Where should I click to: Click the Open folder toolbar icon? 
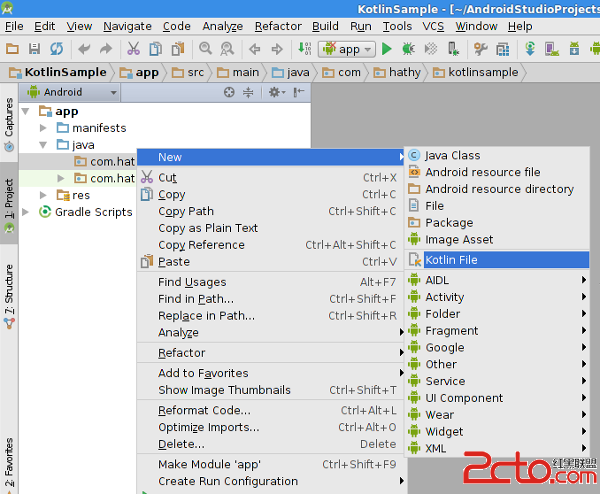pyautogui.click(x=12, y=49)
